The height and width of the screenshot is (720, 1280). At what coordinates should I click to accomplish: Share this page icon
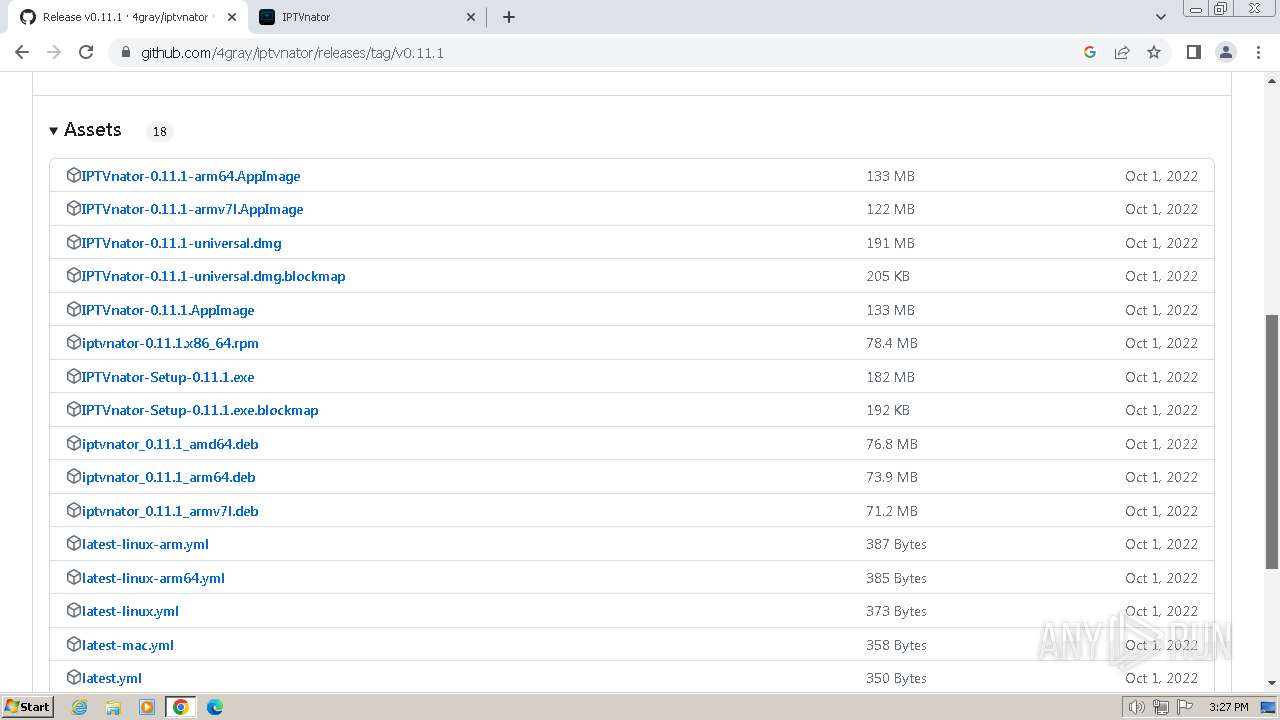(x=1122, y=52)
